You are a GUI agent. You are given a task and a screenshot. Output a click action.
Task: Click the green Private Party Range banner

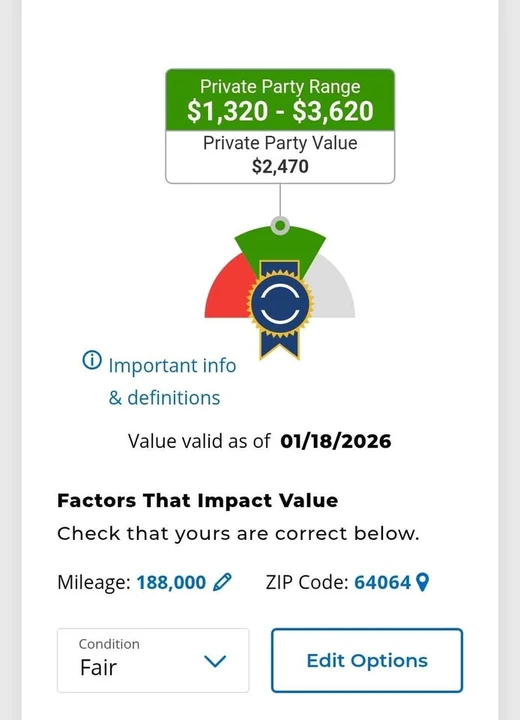280,100
